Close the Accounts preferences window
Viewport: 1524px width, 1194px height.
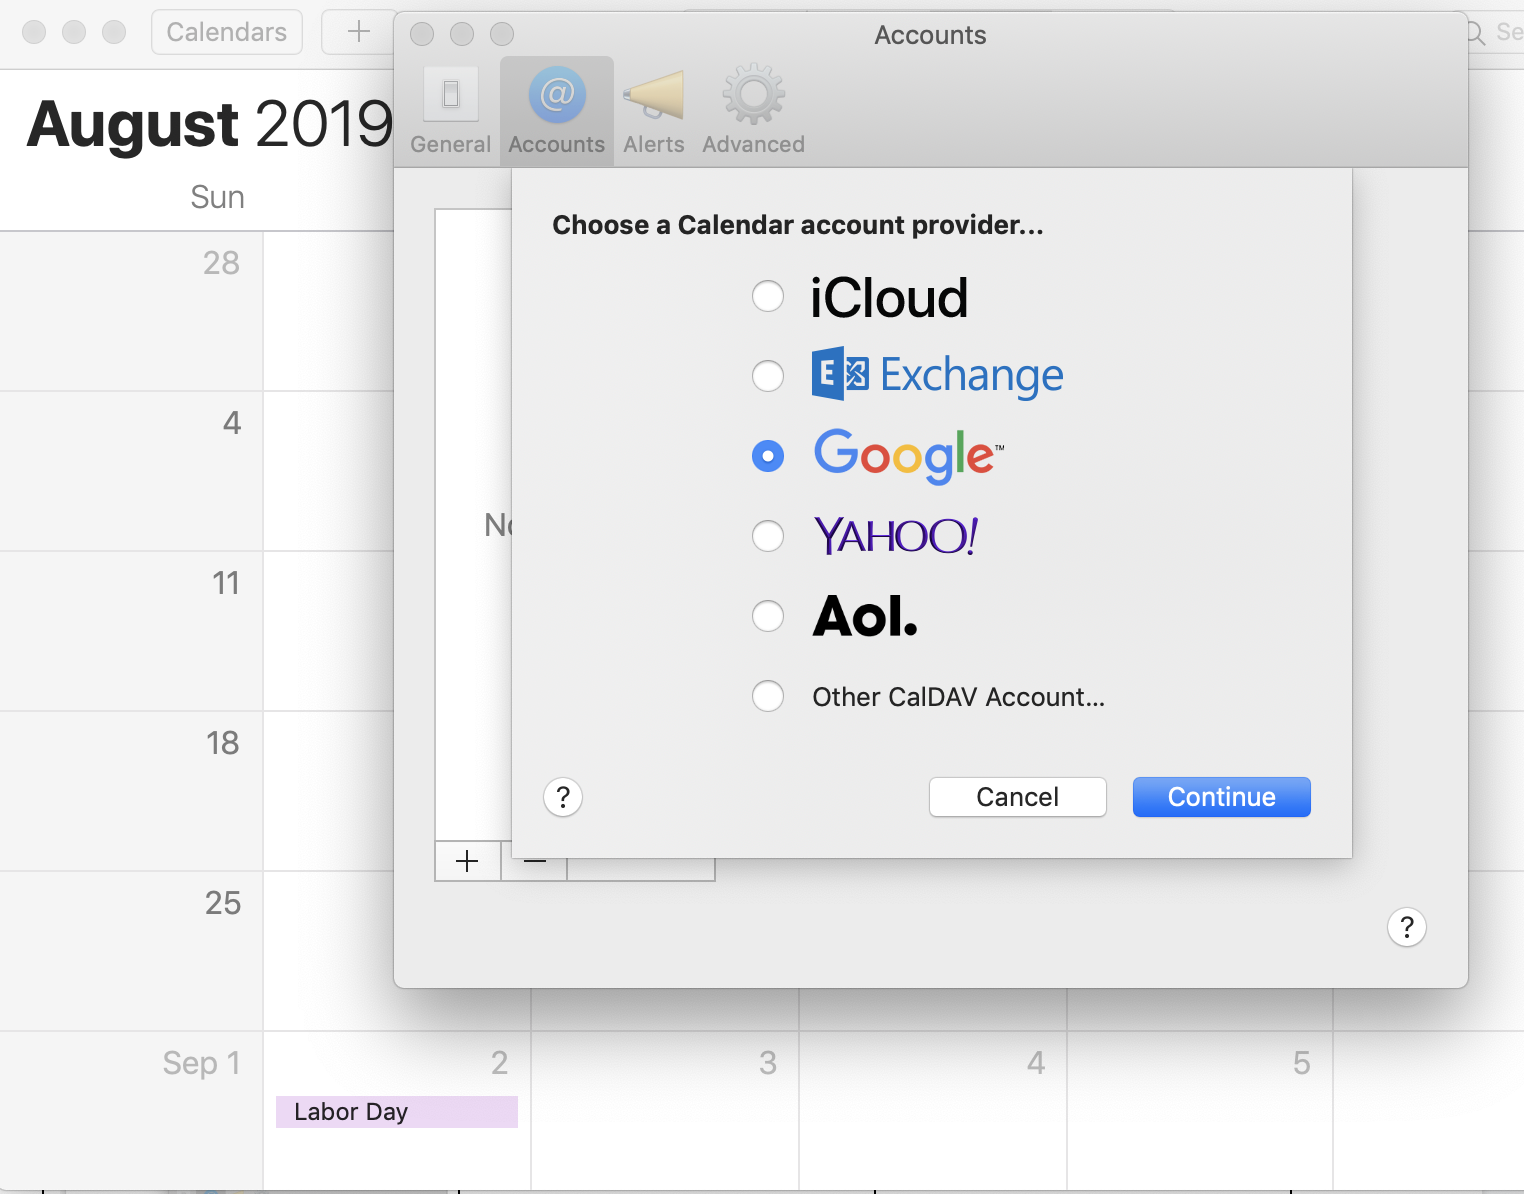coord(422,34)
